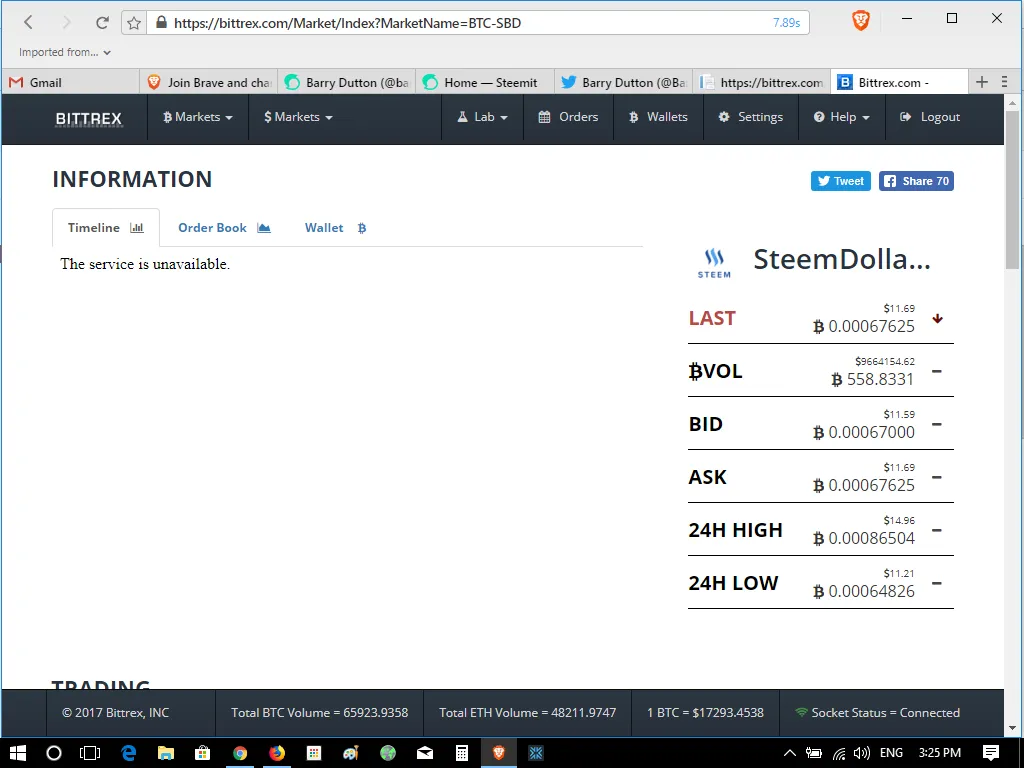Expand the Help dropdown menu
1024x768 pixels.
[842, 117]
